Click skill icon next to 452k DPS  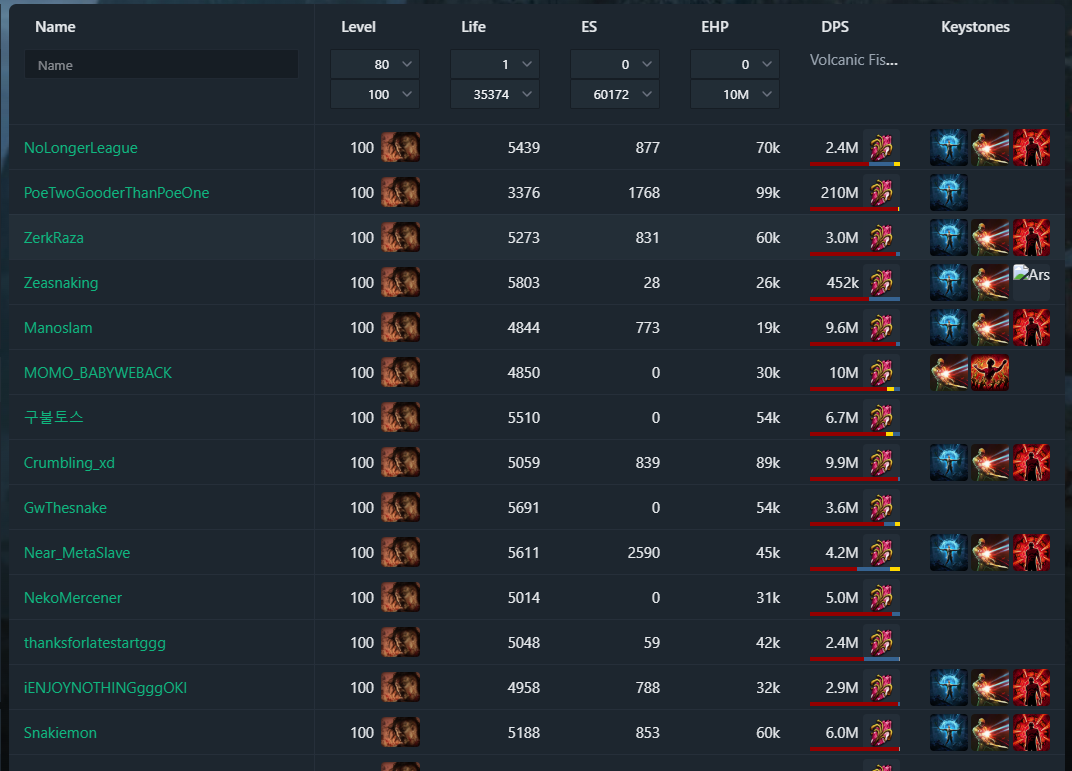881,282
